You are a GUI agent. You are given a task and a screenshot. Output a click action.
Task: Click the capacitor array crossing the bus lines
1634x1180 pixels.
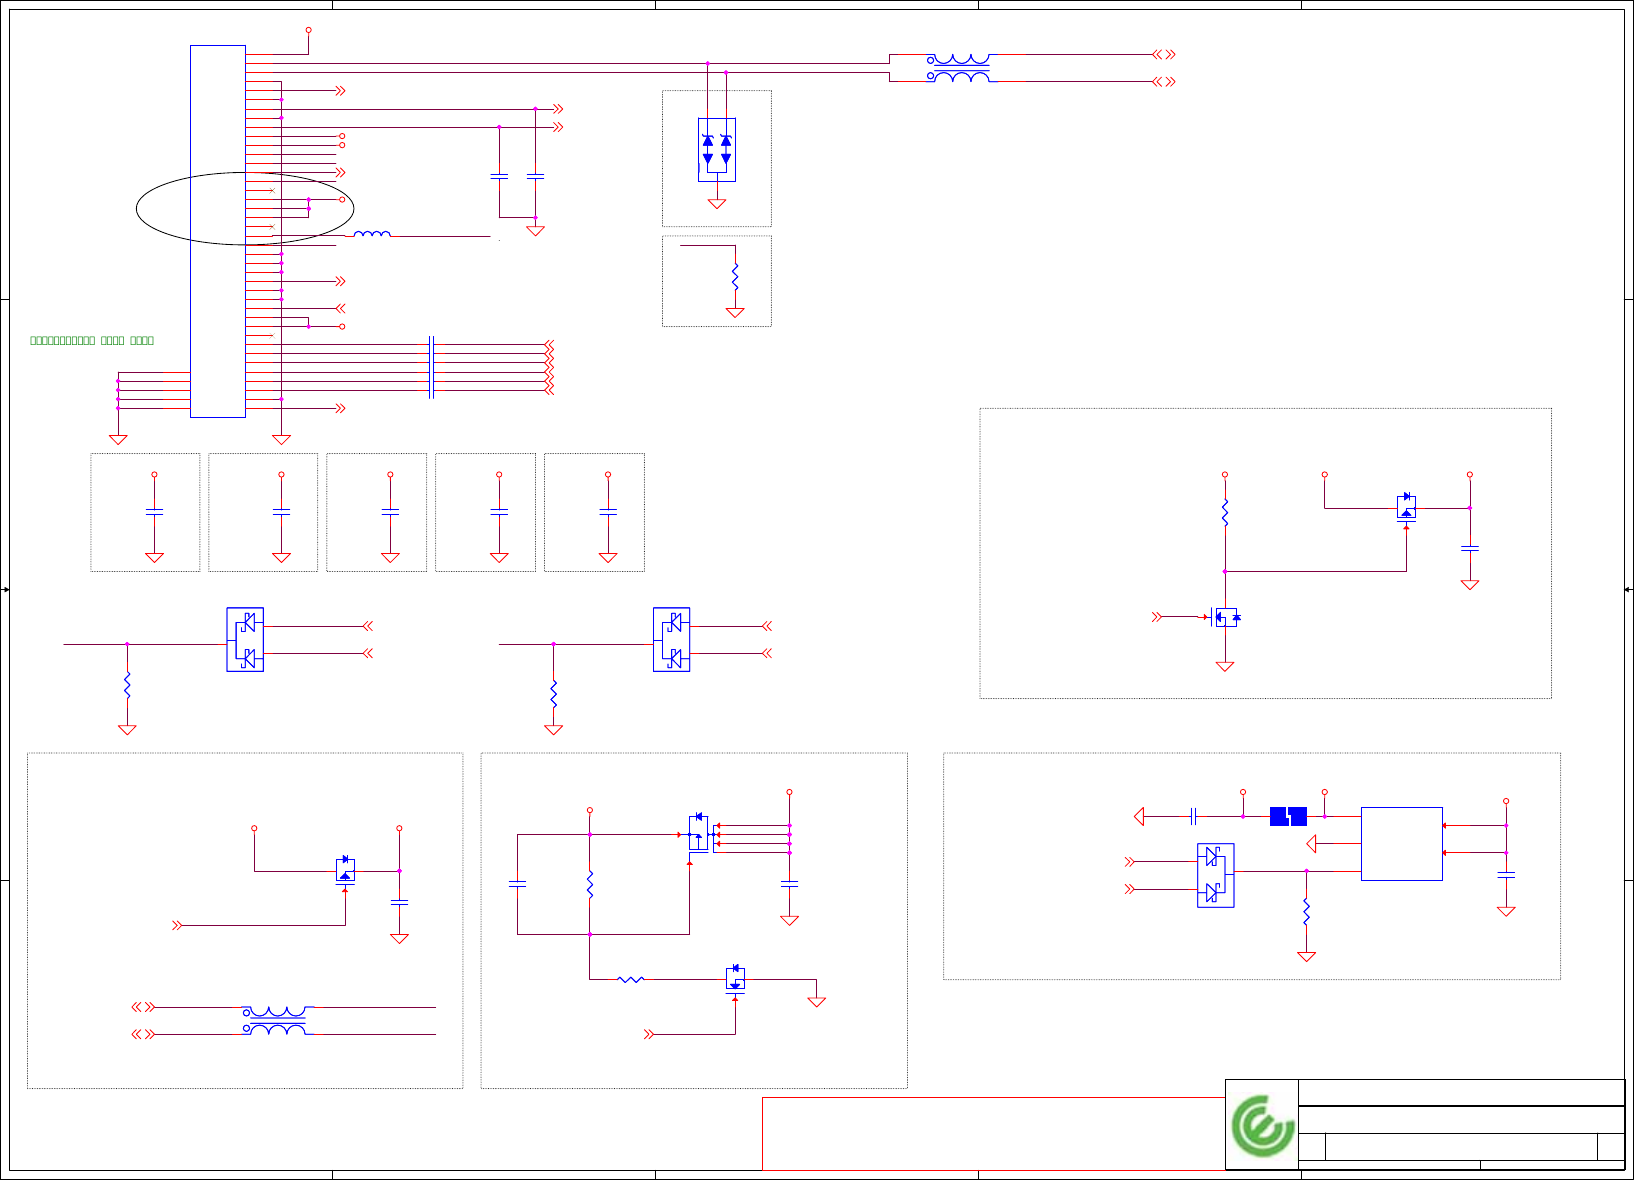point(431,367)
